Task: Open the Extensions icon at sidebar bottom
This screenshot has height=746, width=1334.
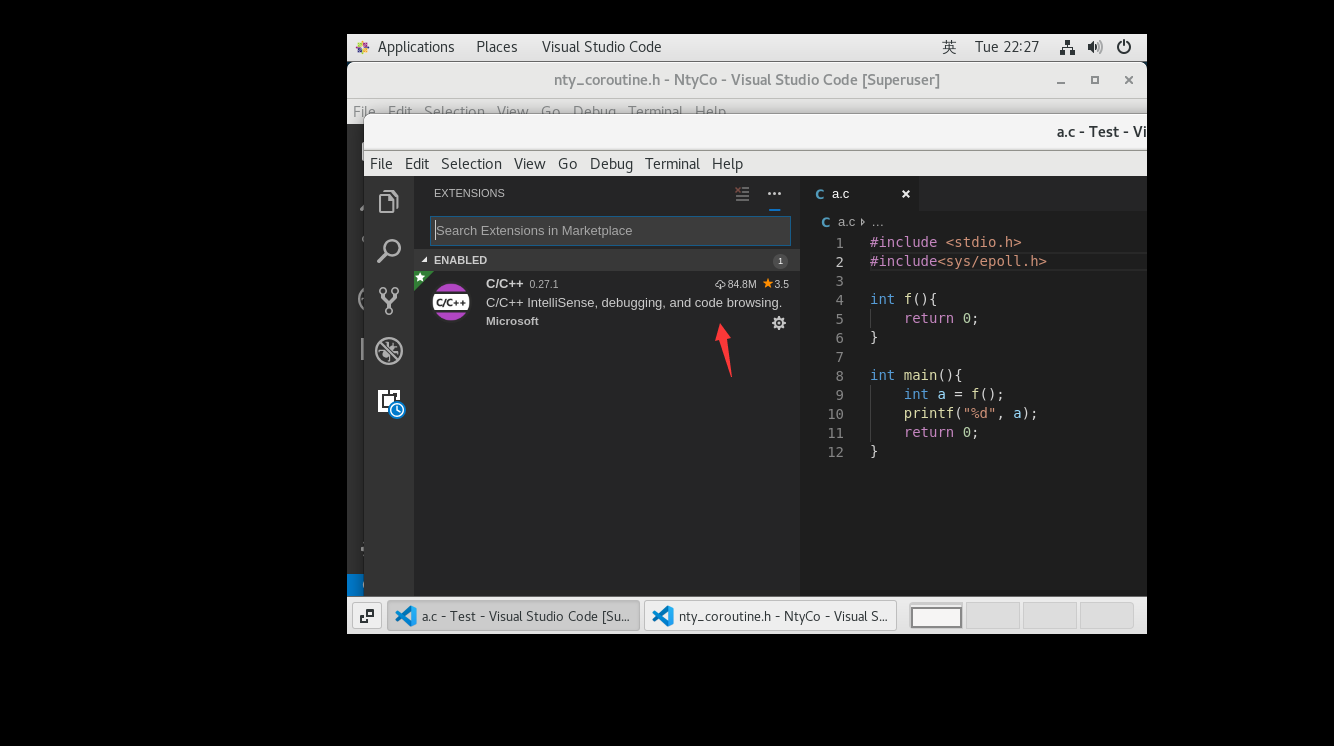Action: tap(389, 401)
